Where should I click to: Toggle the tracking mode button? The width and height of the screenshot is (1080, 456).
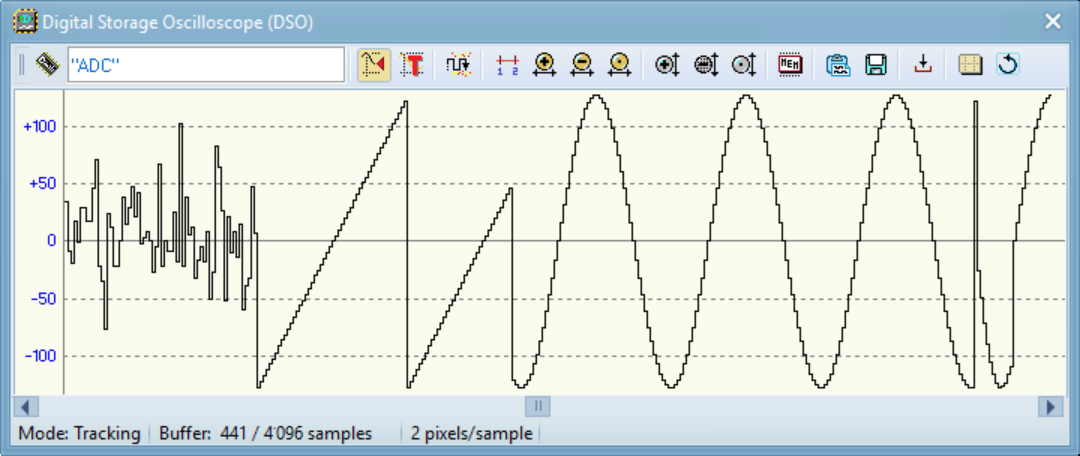[x=374, y=65]
